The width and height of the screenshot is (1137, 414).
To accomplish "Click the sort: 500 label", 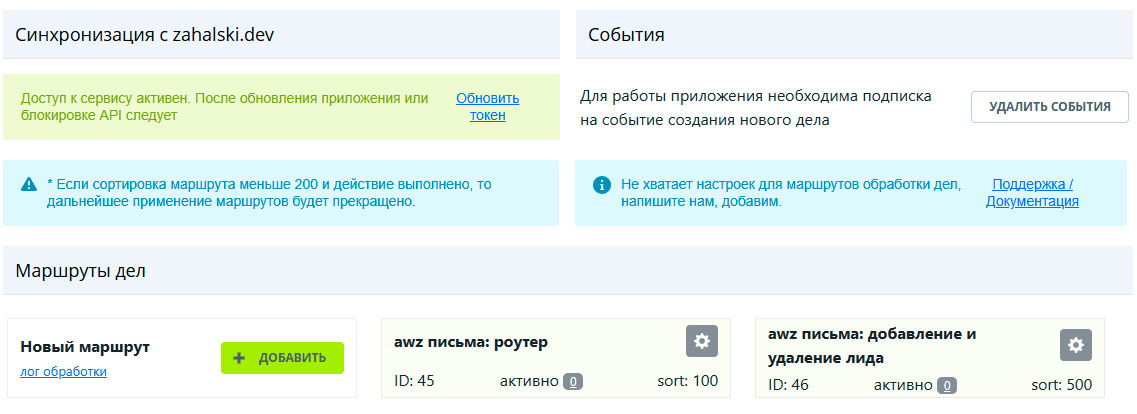I will pyautogui.click(x=1061, y=385).
